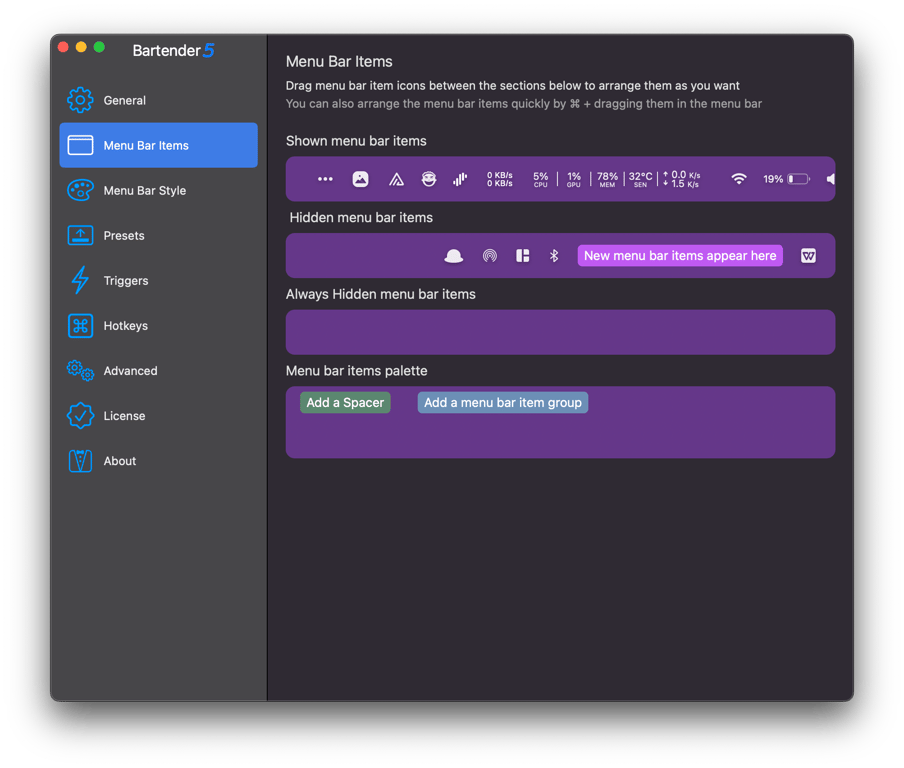Screen dimensions: 904x768
Task: Go to the Presets section
Action: (159, 235)
